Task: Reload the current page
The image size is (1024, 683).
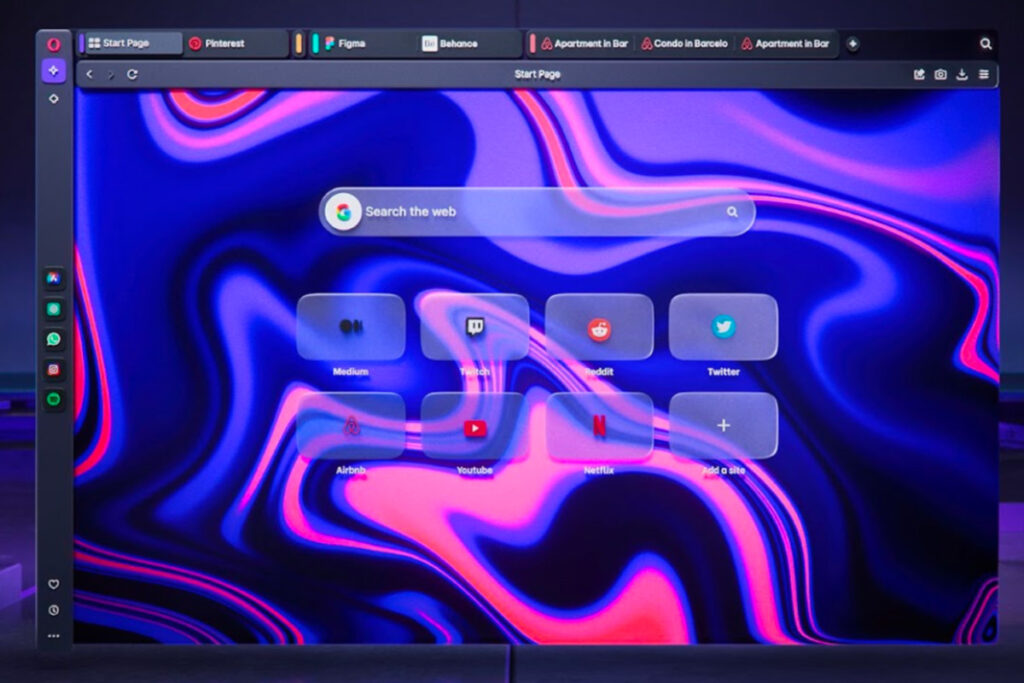Action: [133, 74]
